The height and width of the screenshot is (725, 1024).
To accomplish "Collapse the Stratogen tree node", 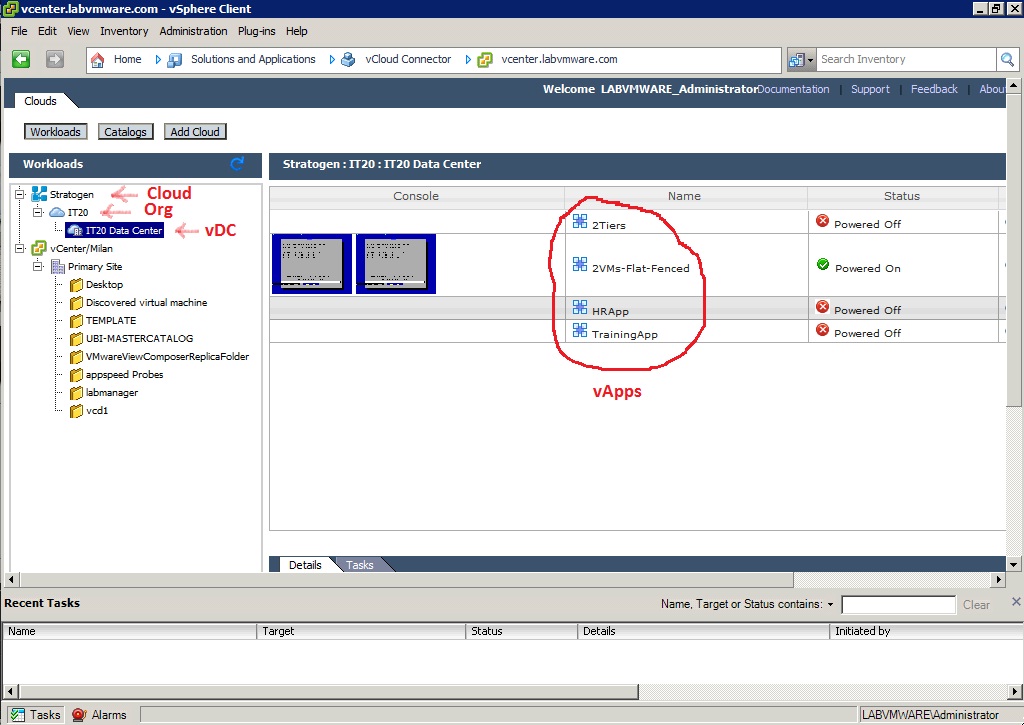I will (20, 194).
